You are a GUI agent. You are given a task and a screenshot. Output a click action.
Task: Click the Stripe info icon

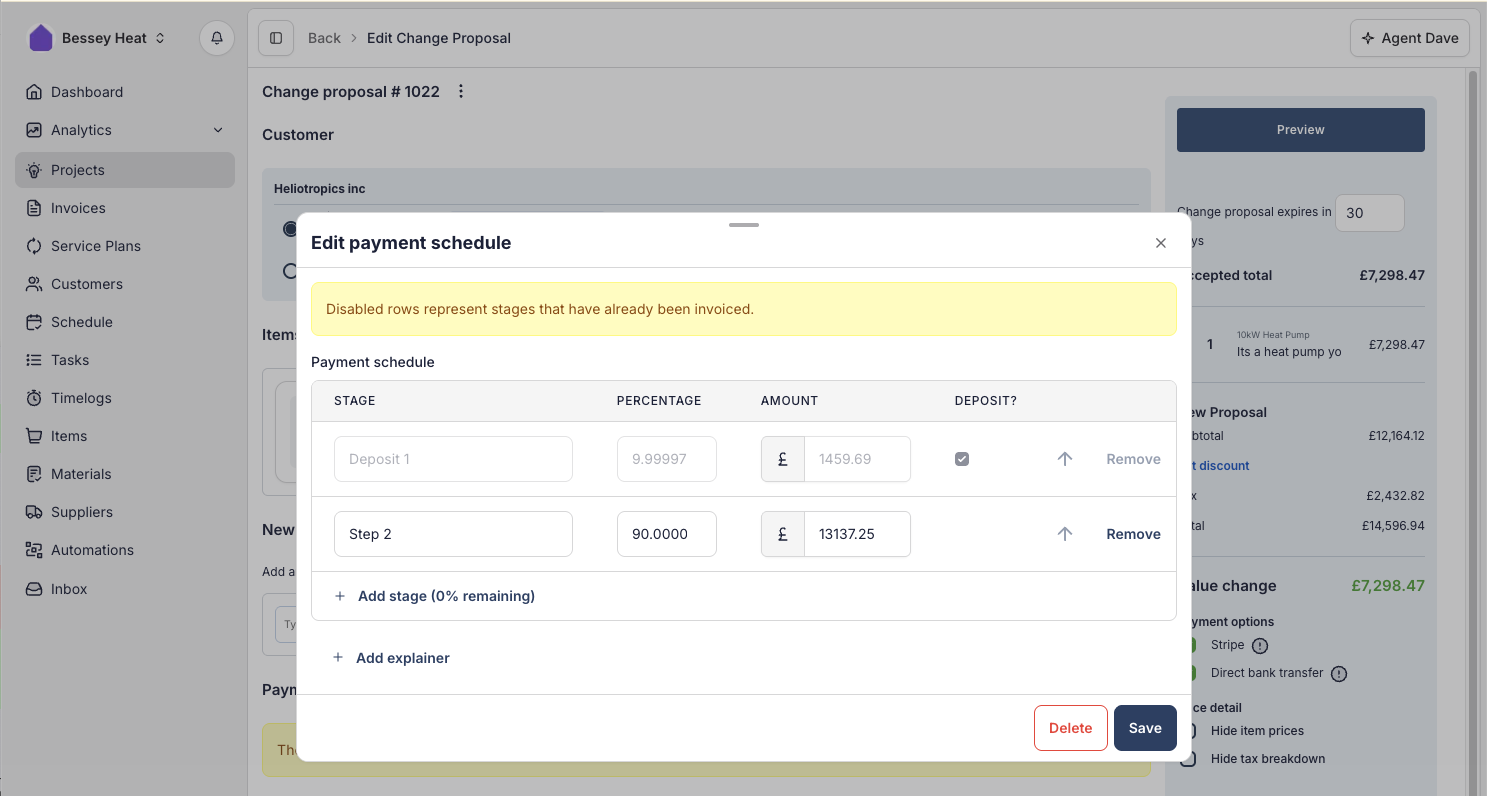click(1260, 645)
